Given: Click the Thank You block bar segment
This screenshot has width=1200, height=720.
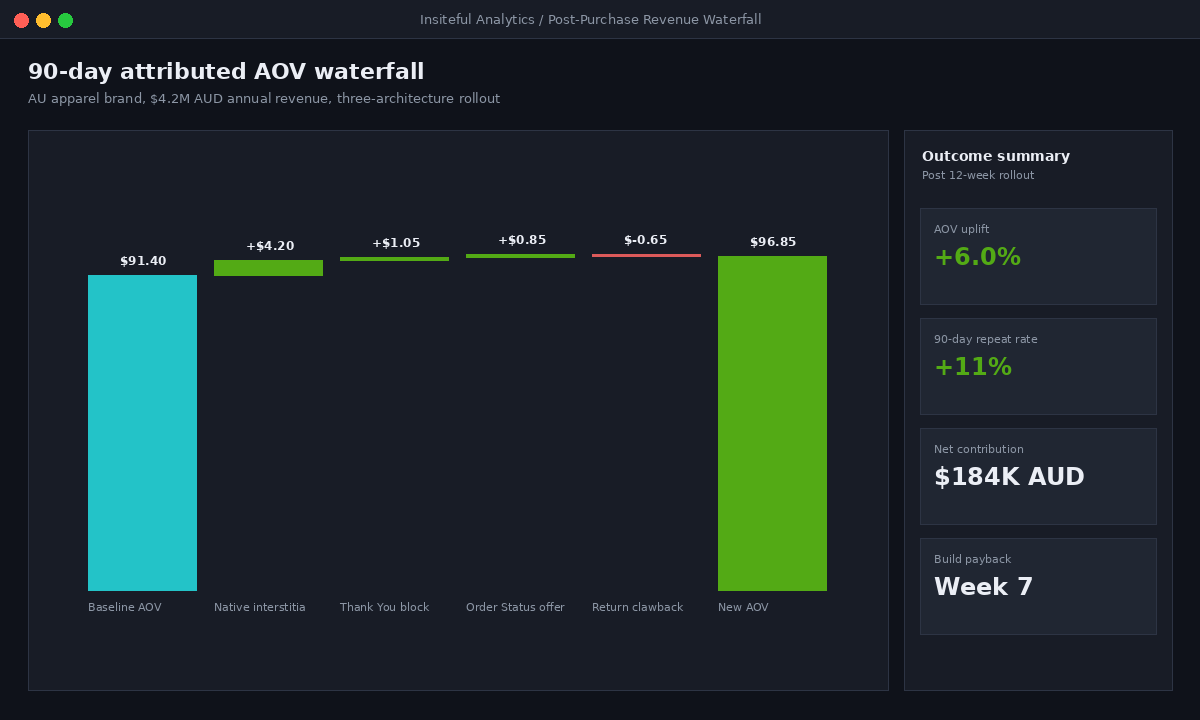Looking at the screenshot, I should pos(394,259).
